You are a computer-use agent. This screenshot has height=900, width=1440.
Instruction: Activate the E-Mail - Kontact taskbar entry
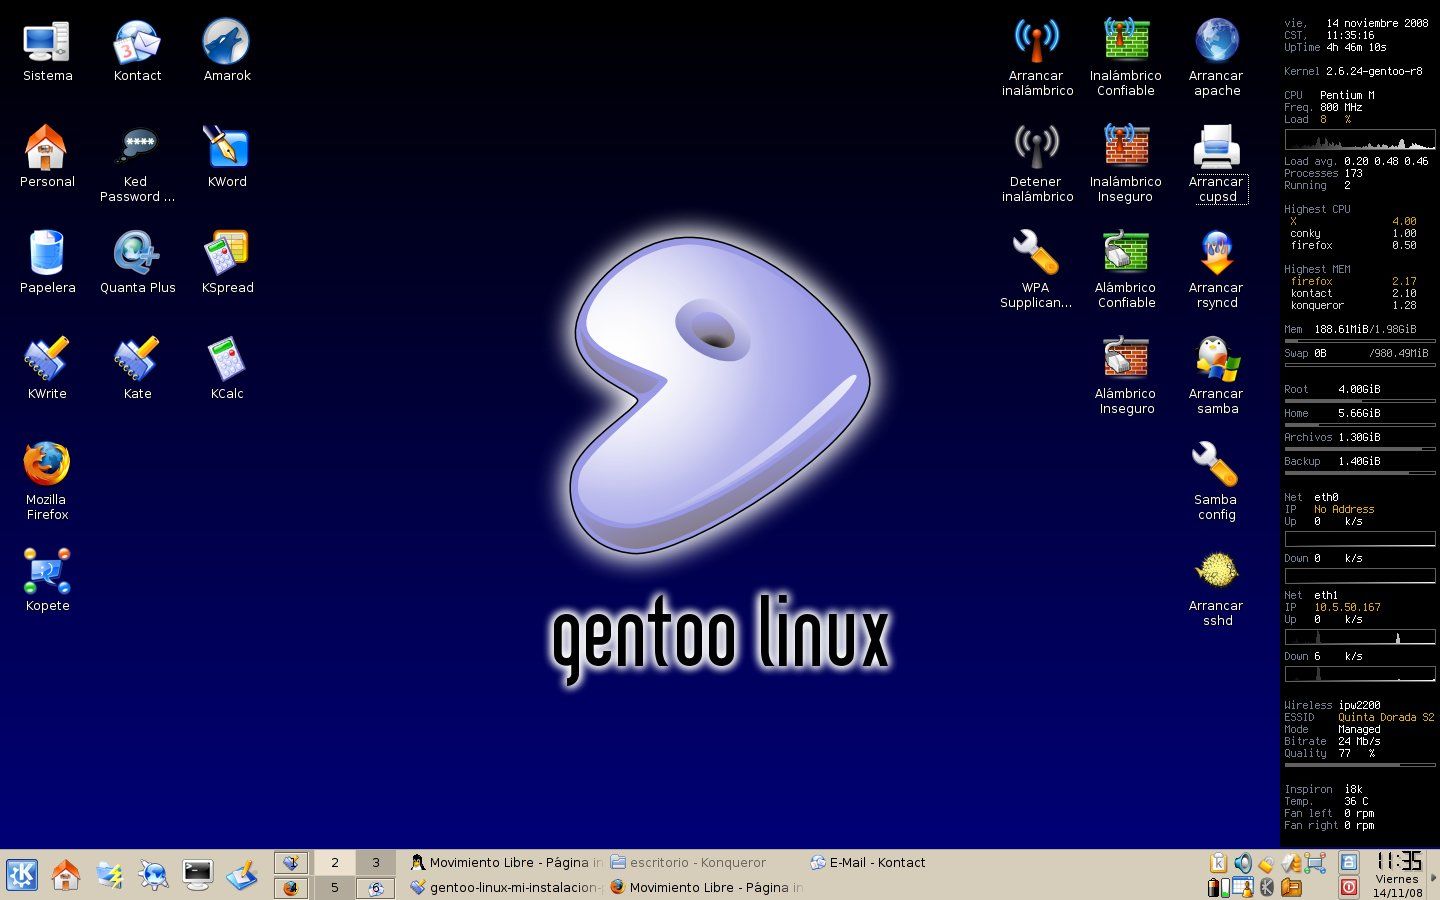pos(868,862)
